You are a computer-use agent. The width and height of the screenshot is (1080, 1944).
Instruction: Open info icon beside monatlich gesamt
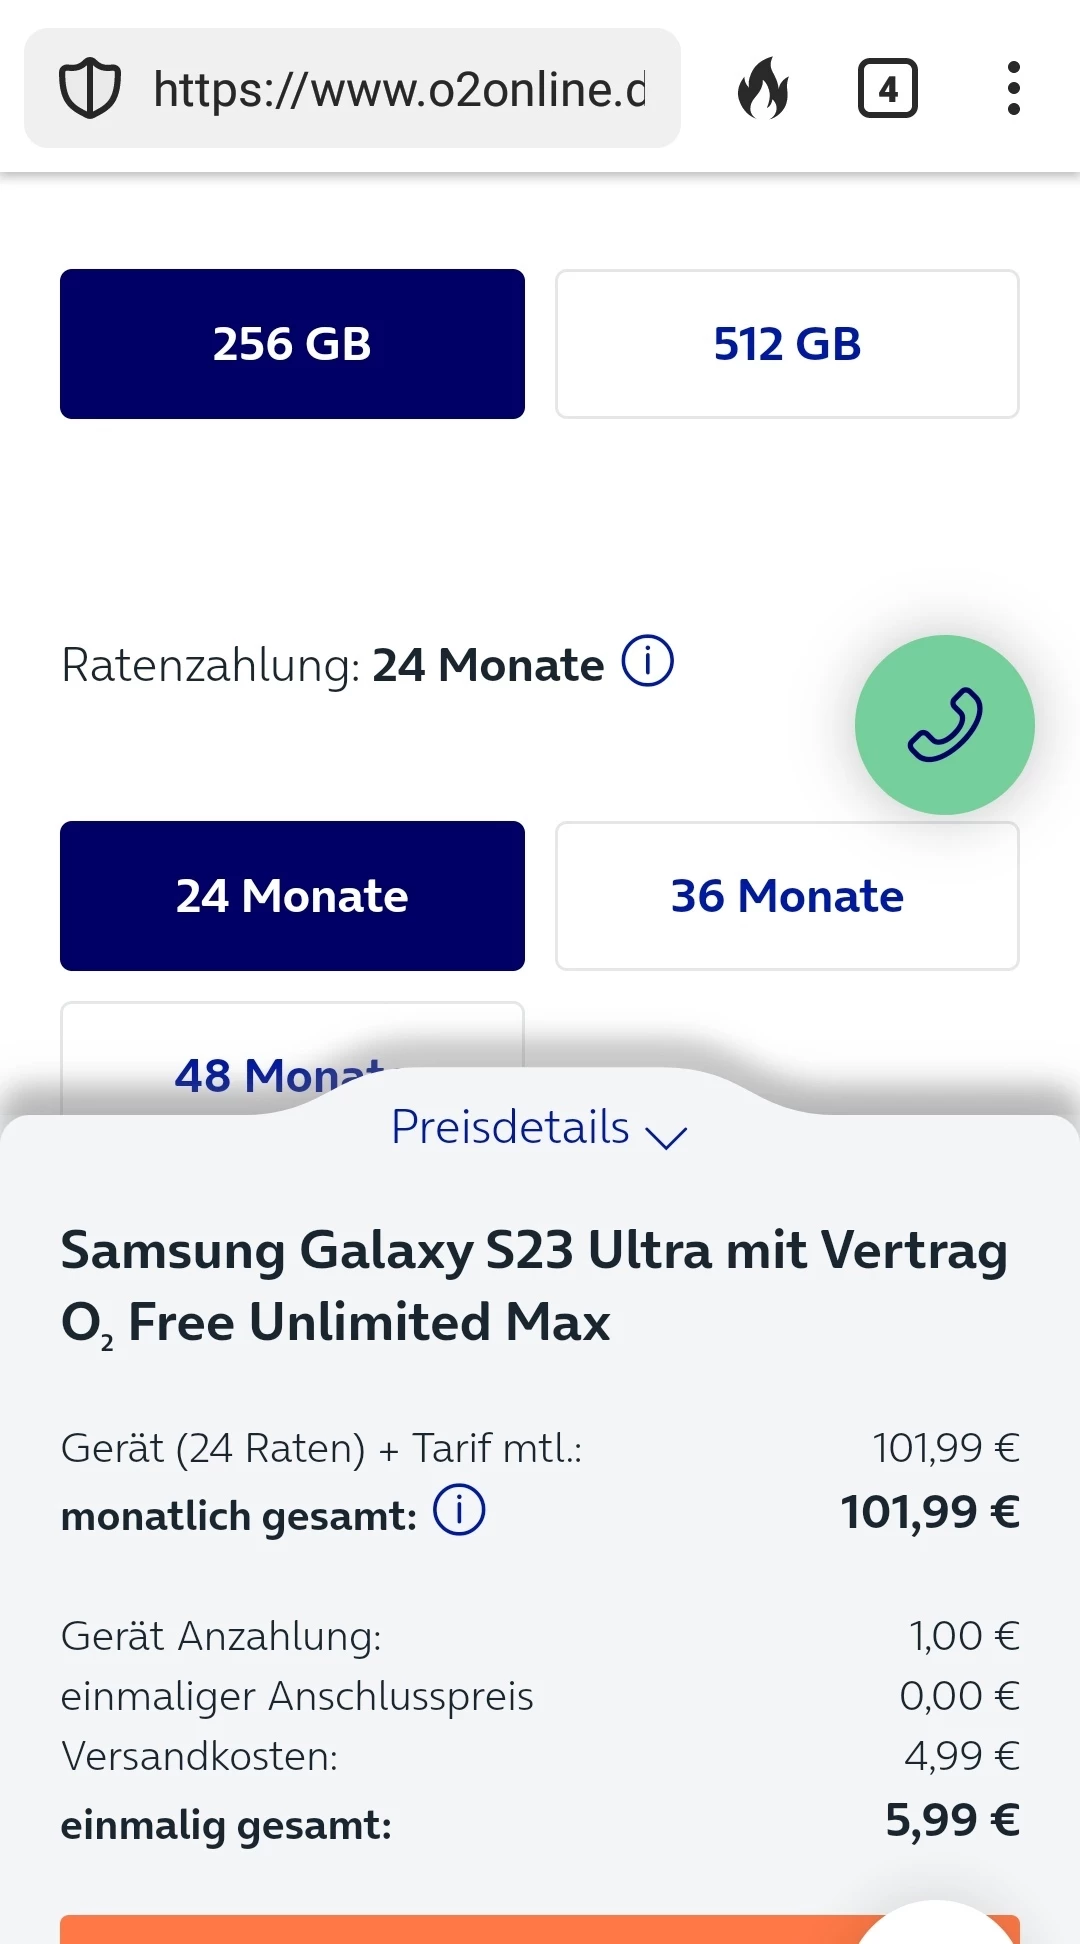[459, 1510]
